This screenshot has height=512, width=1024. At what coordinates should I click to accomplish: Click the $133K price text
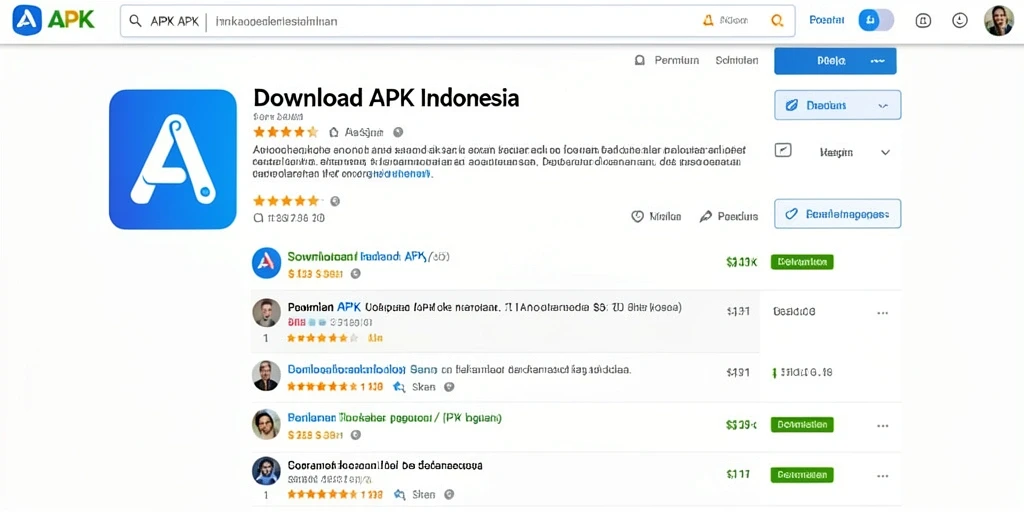[741, 263]
